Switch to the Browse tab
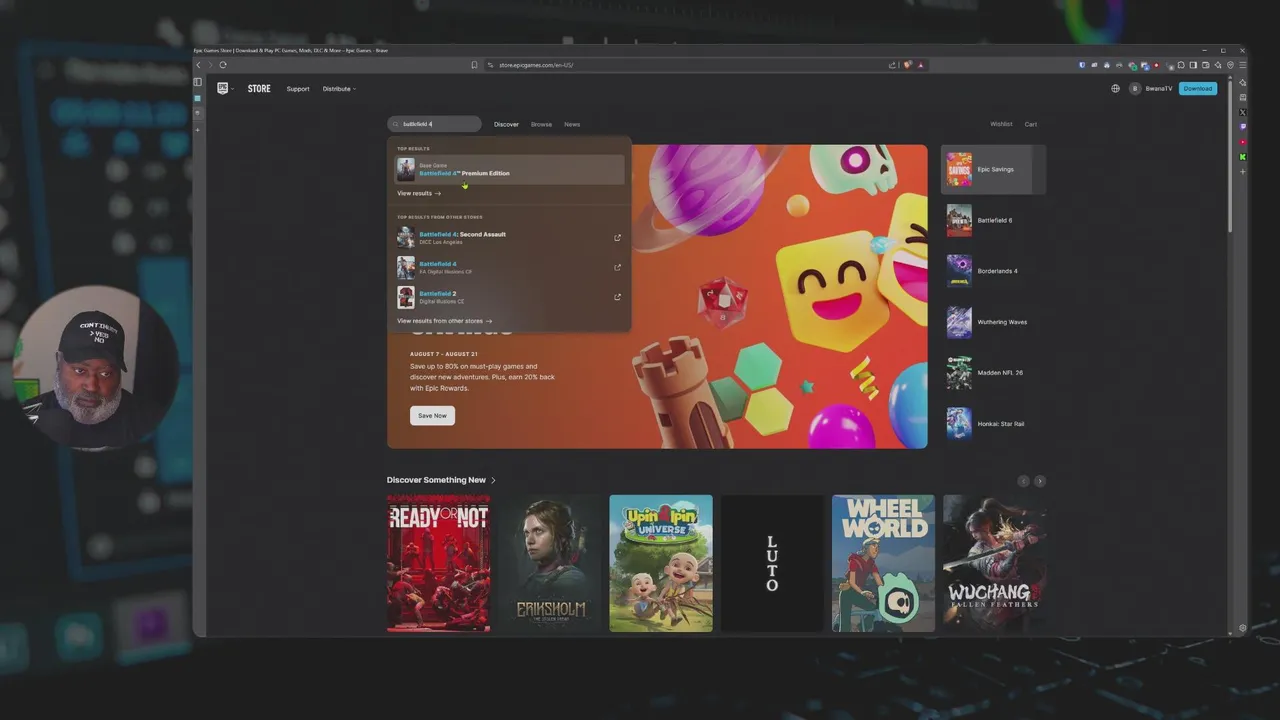 [541, 124]
